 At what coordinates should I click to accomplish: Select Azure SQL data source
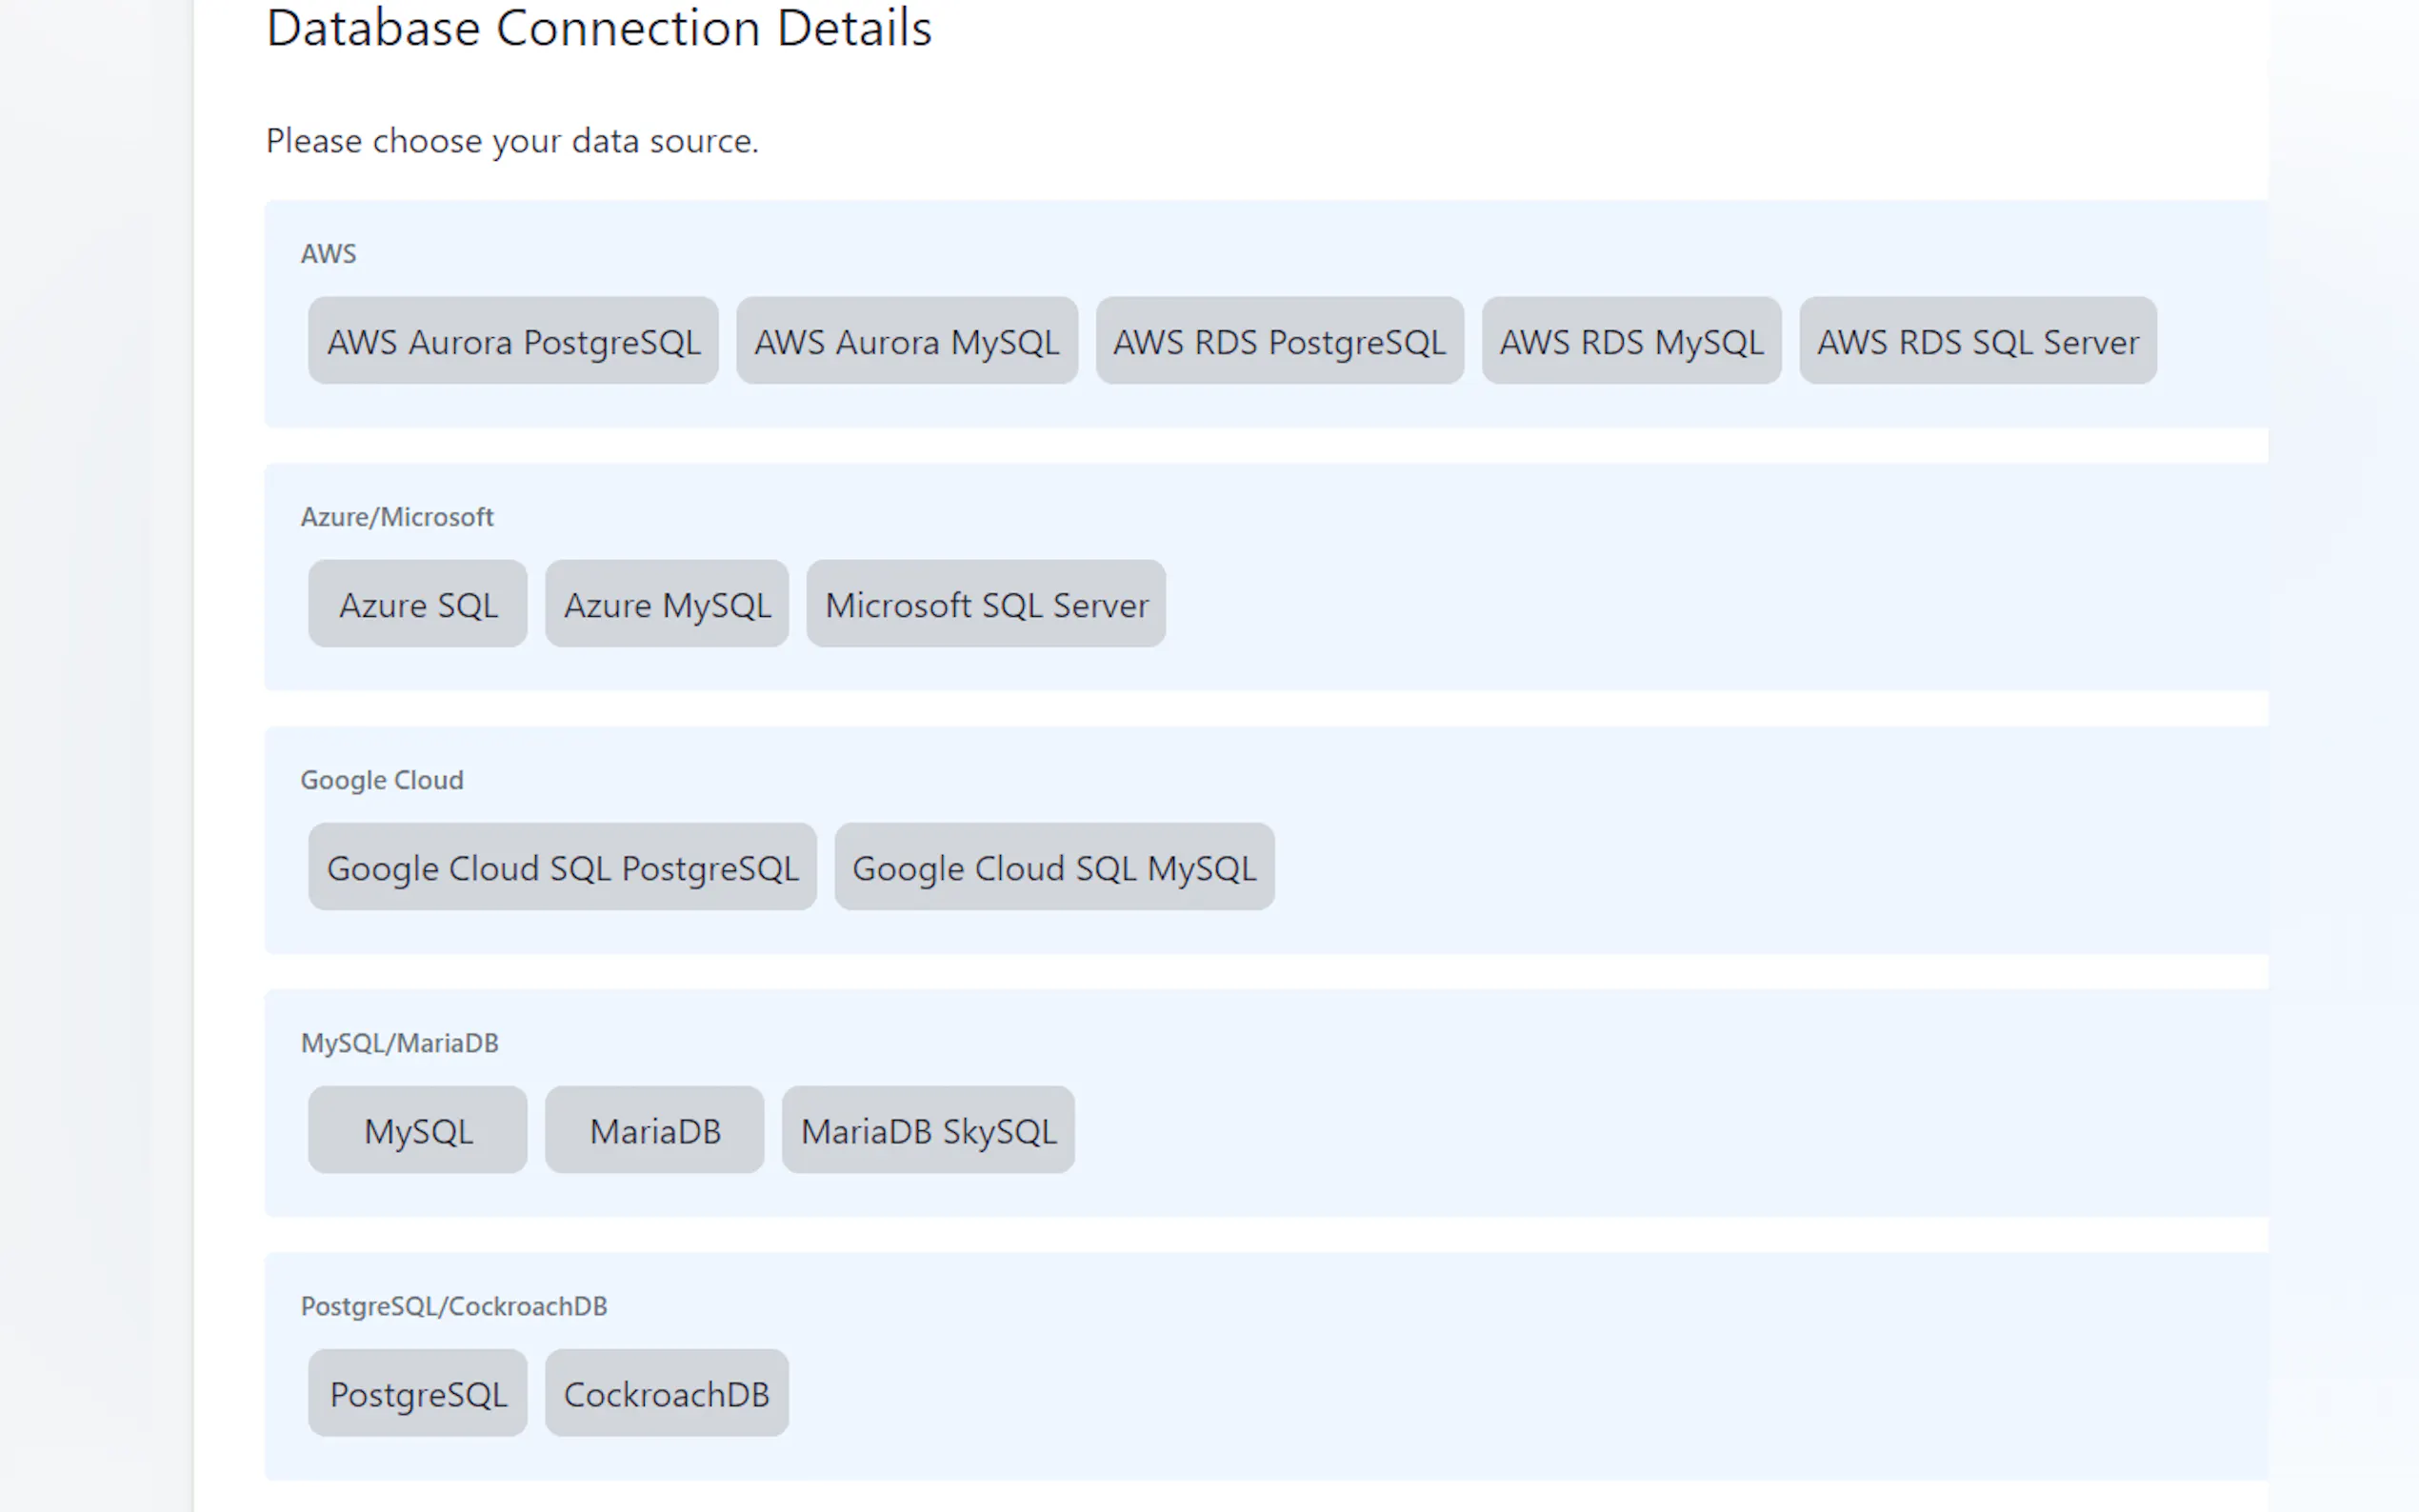tap(417, 604)
